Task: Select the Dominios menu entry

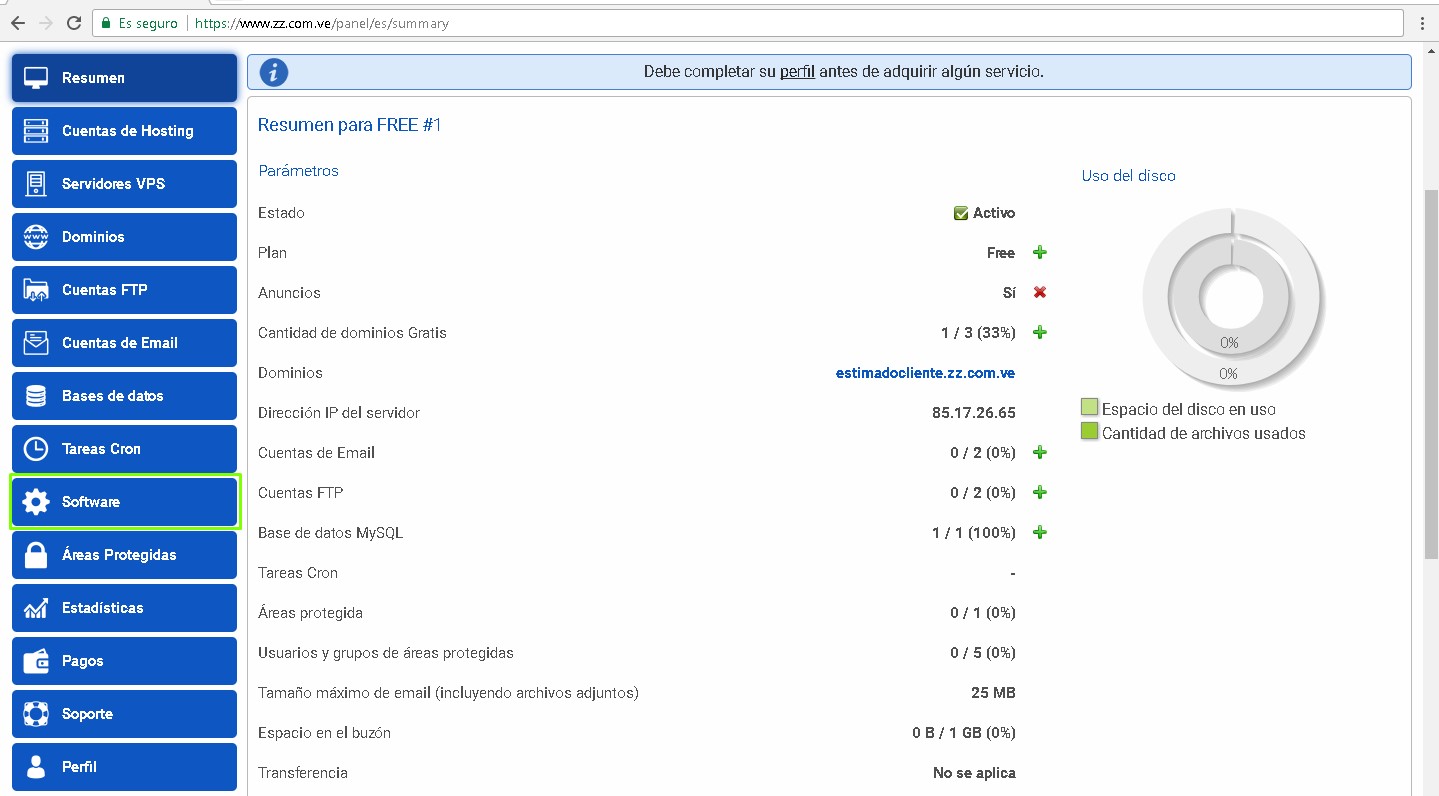Action: pyautogui.click(x=124, y=237)
